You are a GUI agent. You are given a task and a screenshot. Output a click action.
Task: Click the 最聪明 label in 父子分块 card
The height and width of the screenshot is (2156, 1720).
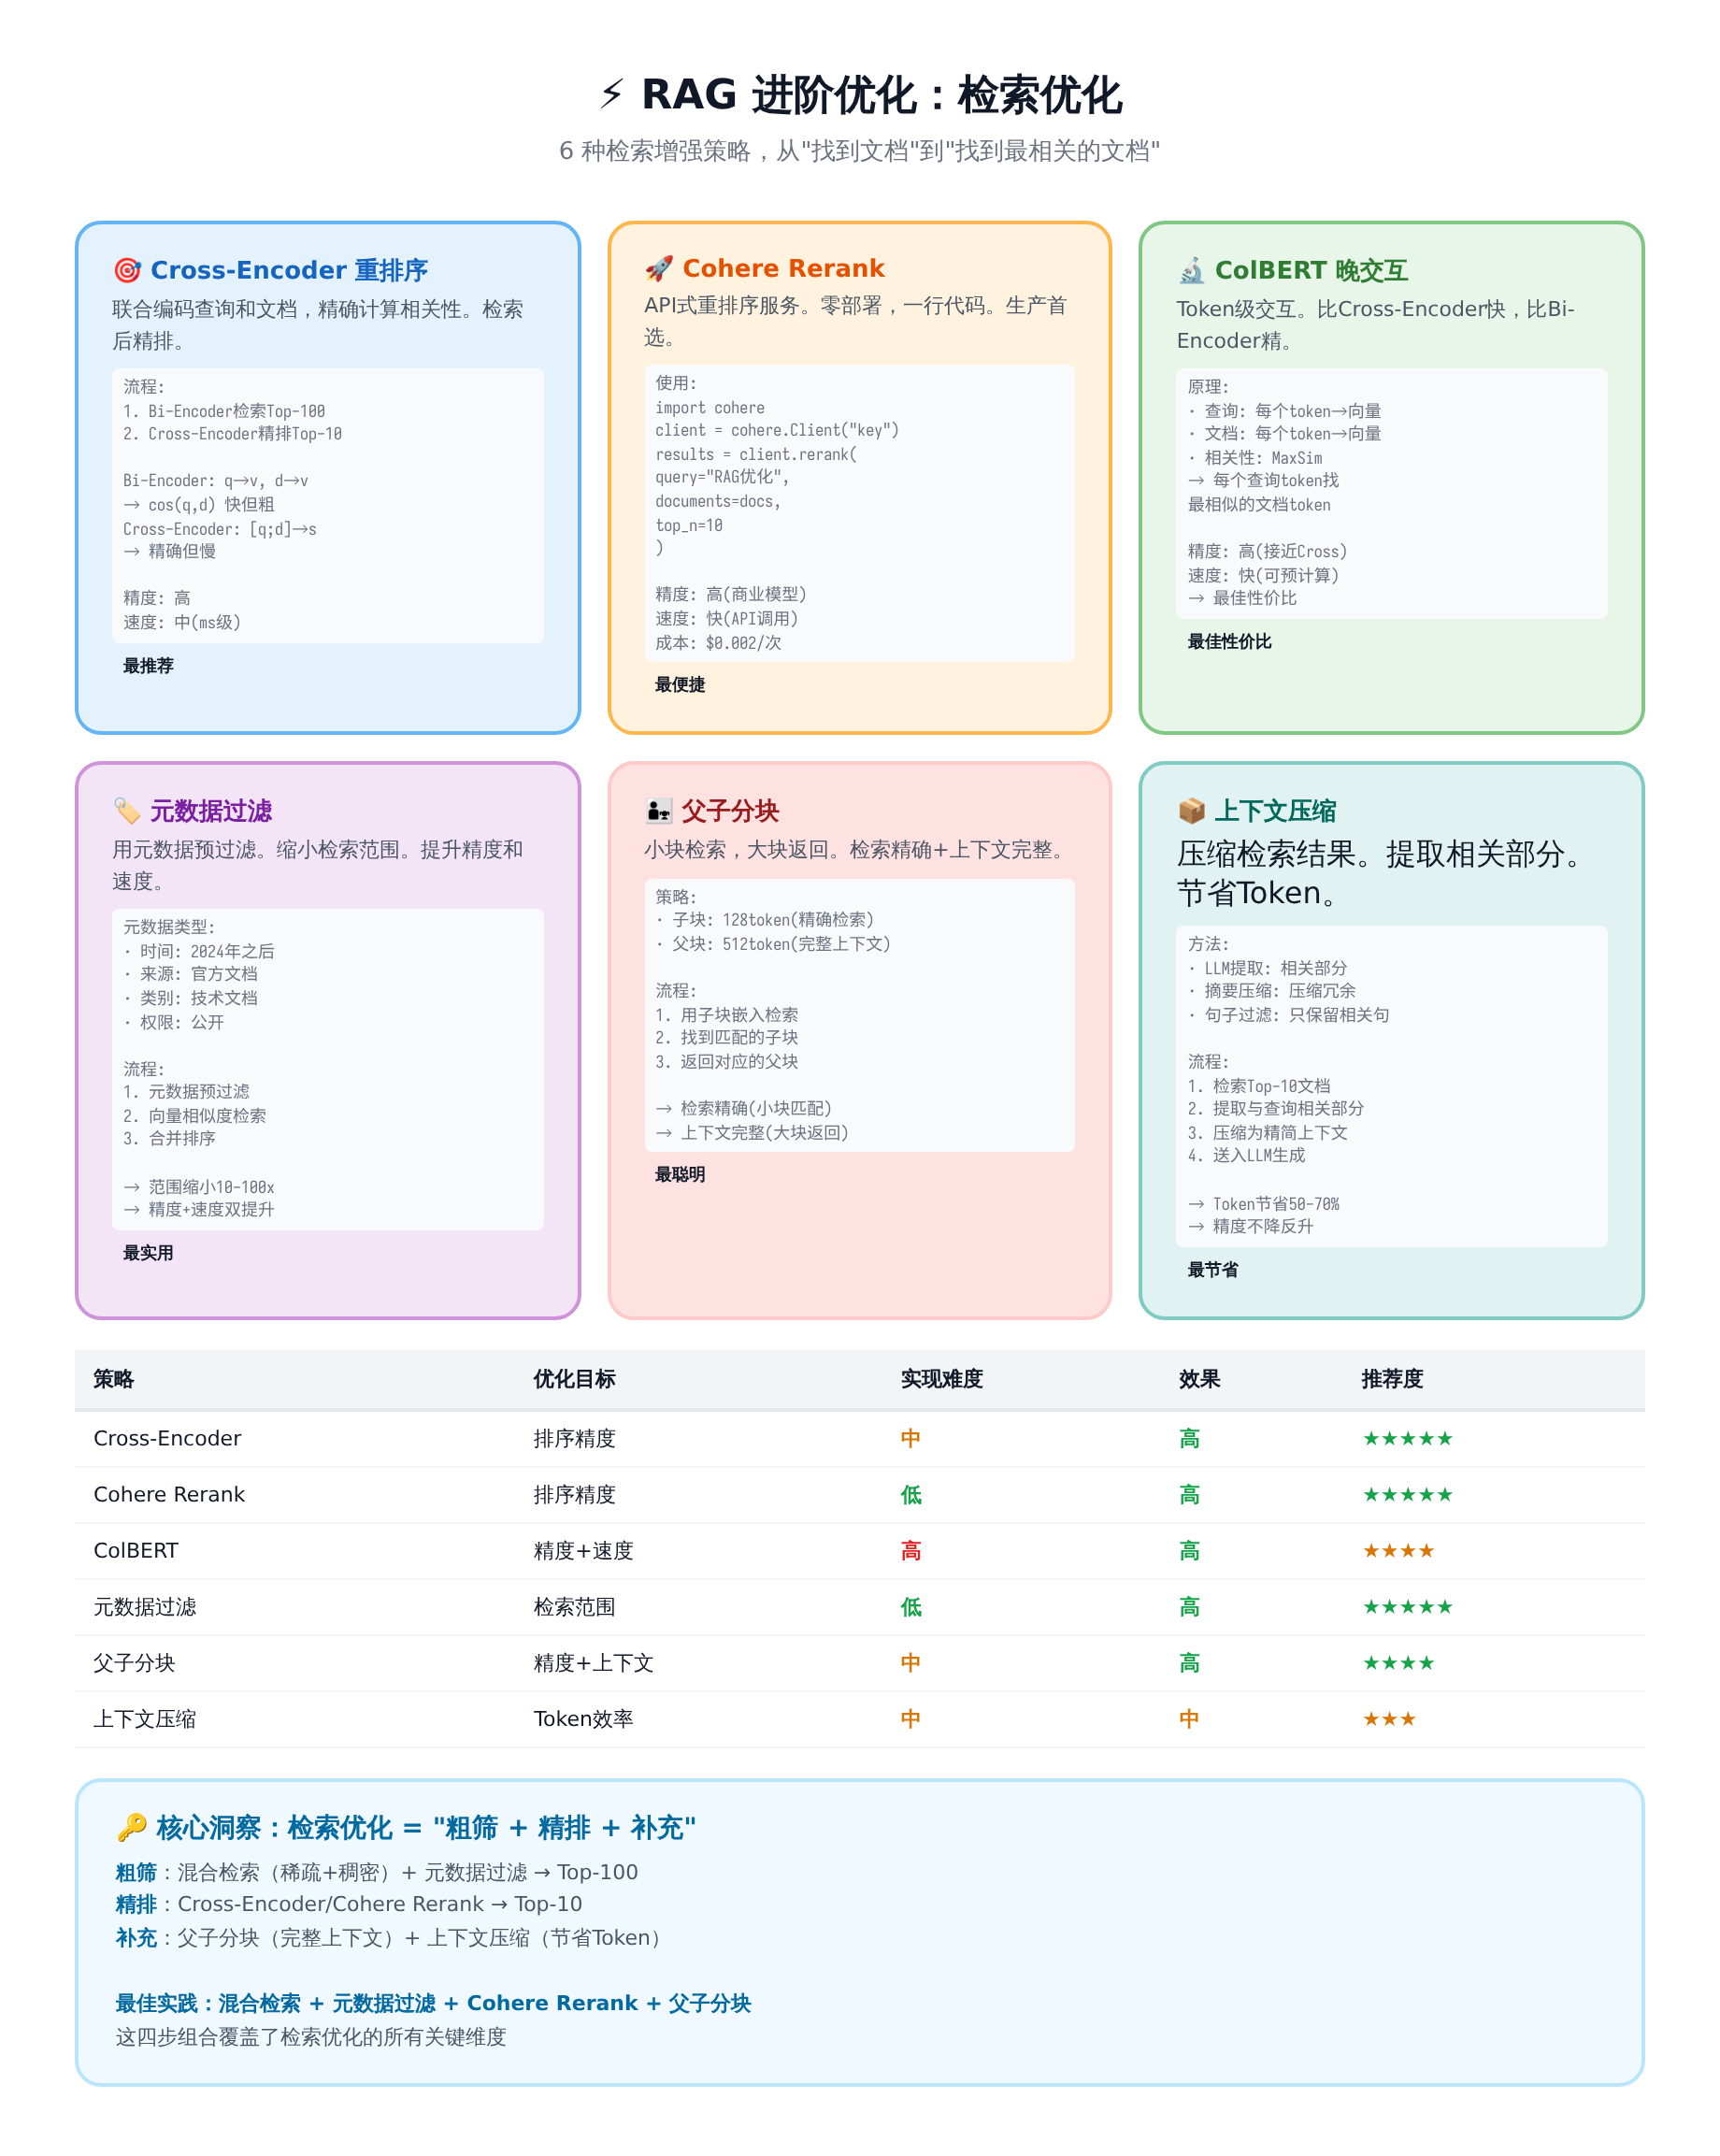[680, 1175]
